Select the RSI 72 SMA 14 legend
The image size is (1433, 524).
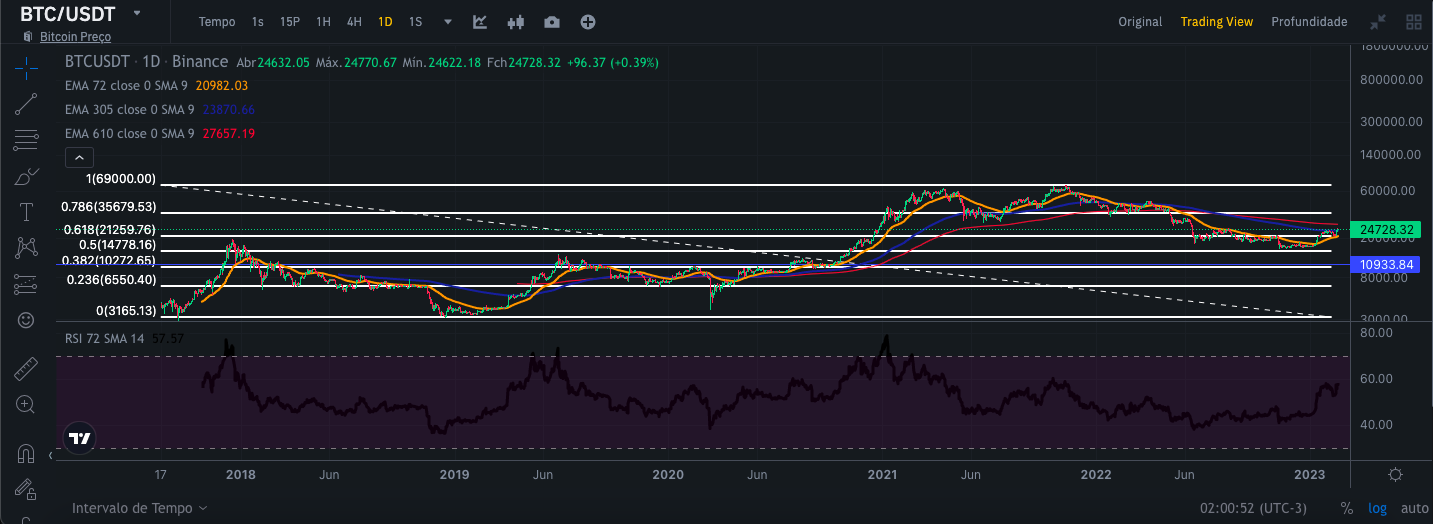[x=125, y=338]
